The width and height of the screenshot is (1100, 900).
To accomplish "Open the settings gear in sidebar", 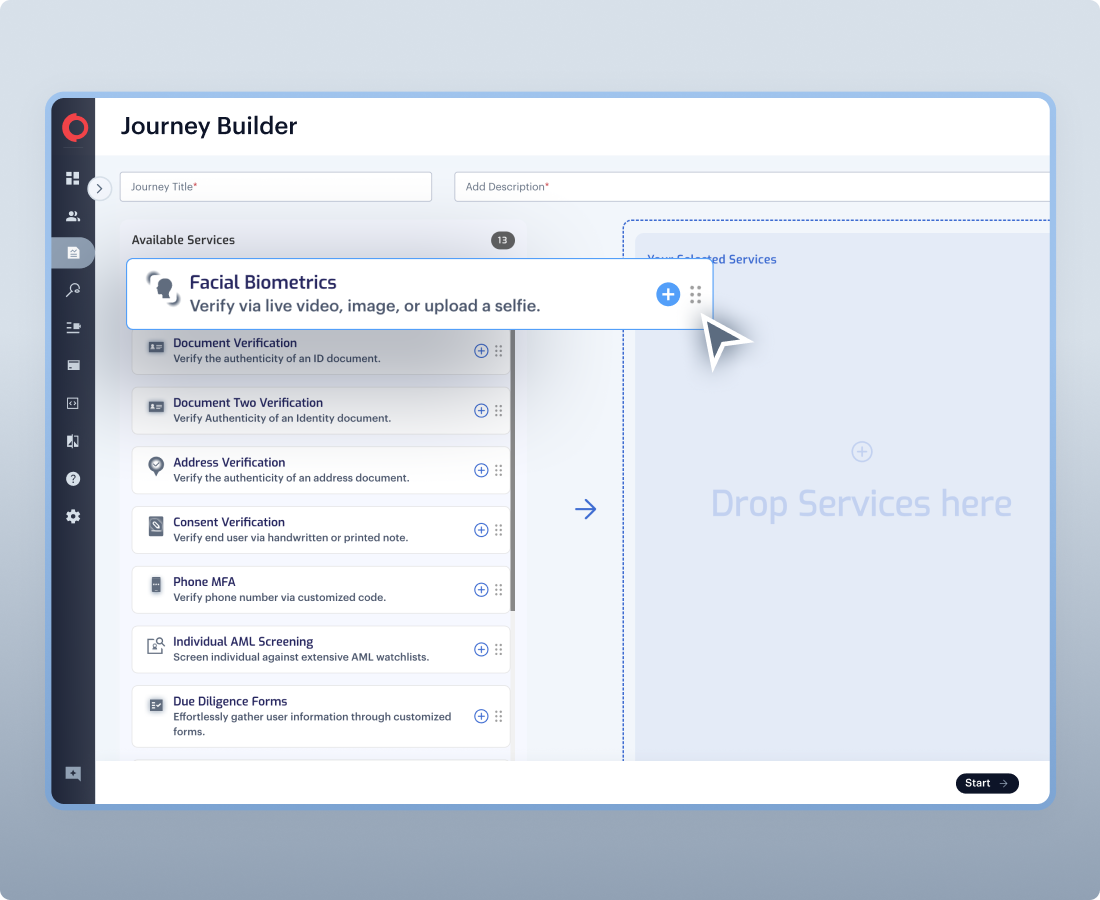I will click(73, 517).
